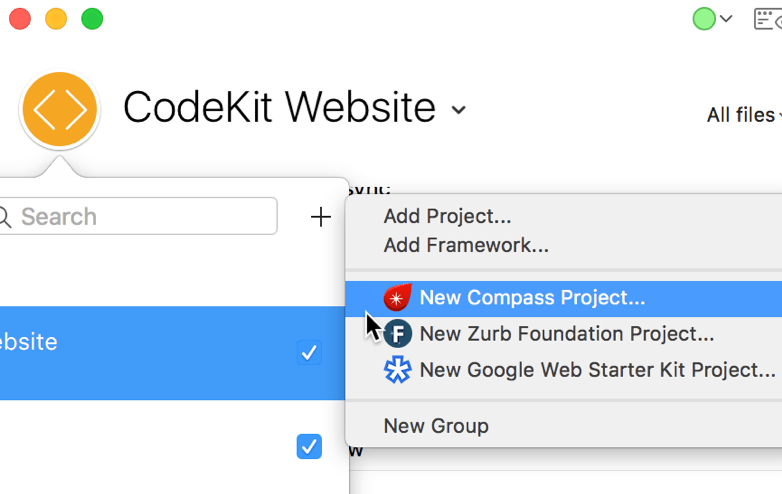The width and height of the screenshot is (782, 494).
Task: Click the Google Web Starter Kit asterisk icon
Action: click(397, 370)
